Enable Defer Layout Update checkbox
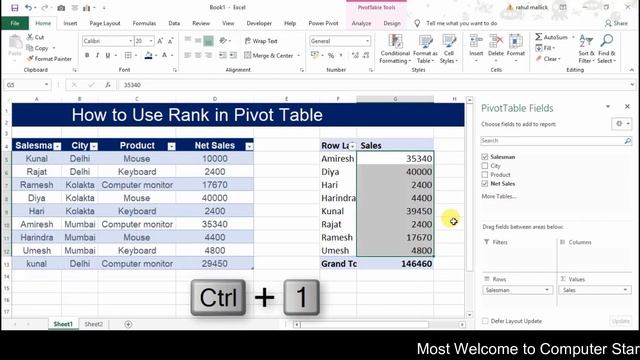Viewport: 640px width, 360px height. (x=485, y=321)
